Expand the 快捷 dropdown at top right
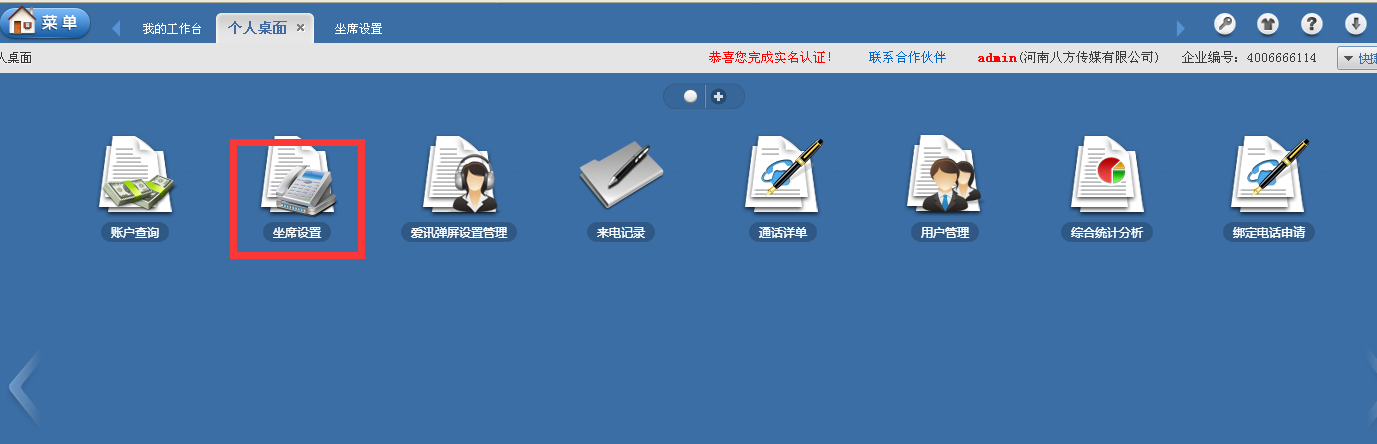This screenshot has height=444, width=1377. (1357, 59)
